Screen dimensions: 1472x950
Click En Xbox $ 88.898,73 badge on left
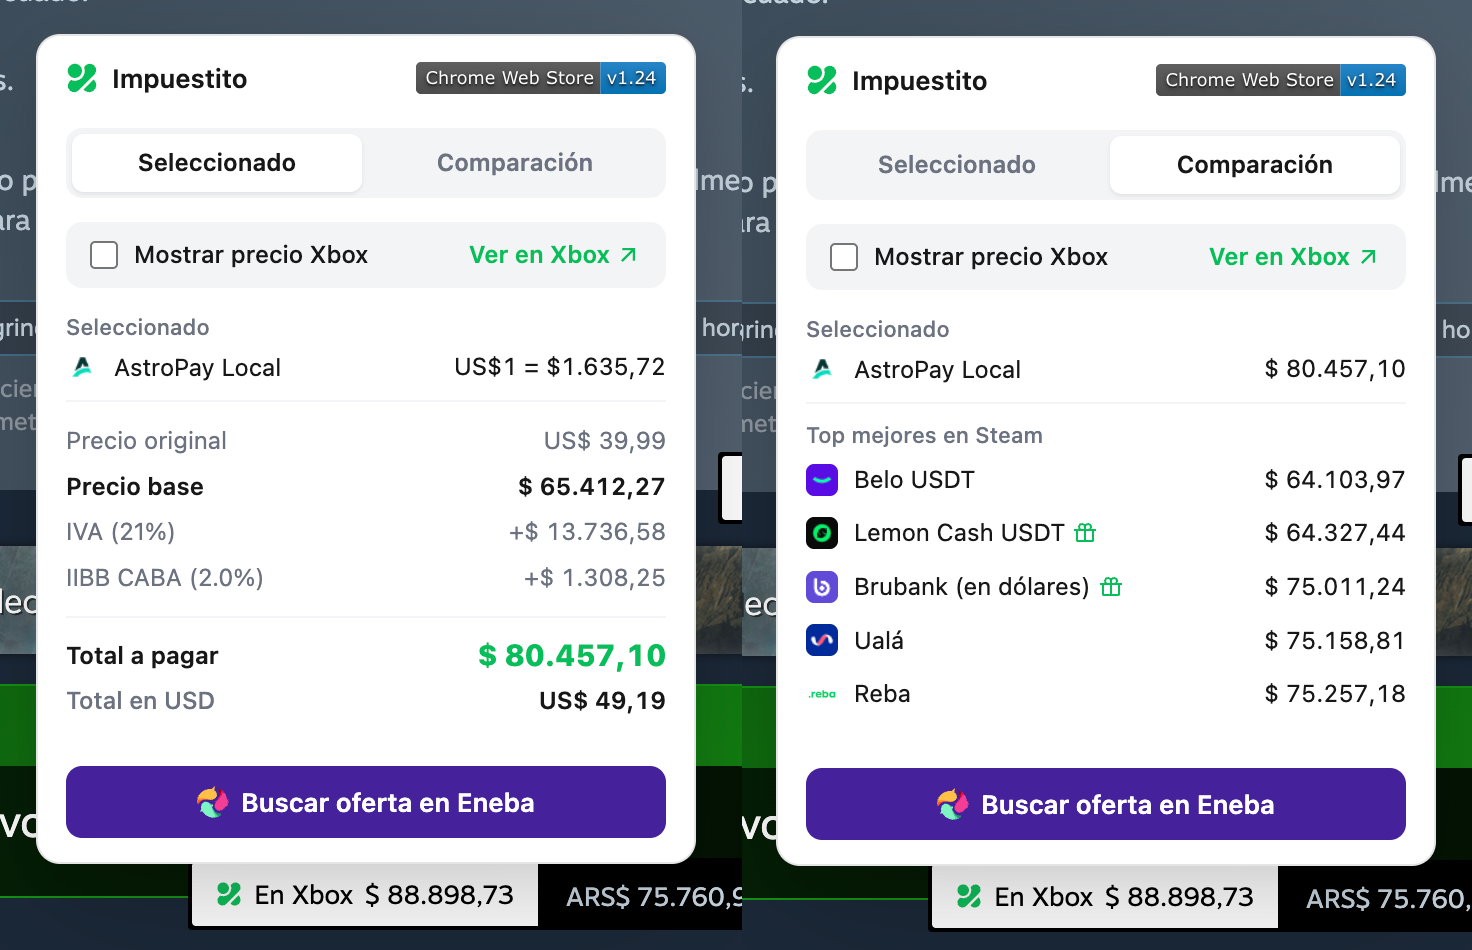[364, 895]
